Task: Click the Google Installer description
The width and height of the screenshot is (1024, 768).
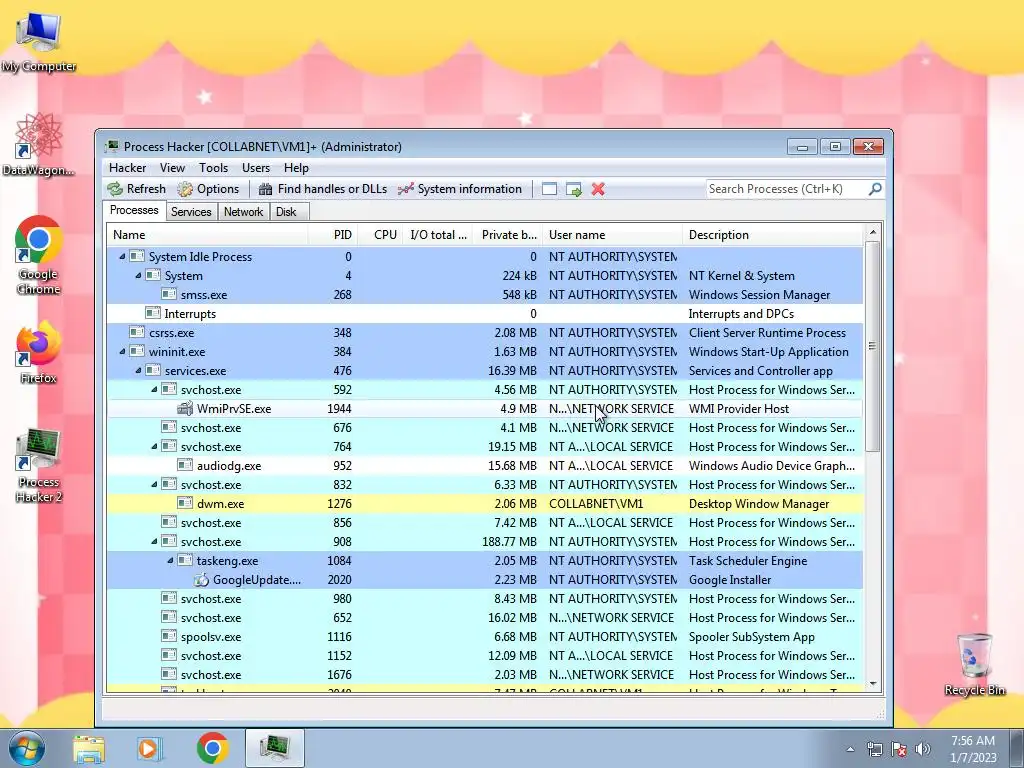Action: point(729,579)
